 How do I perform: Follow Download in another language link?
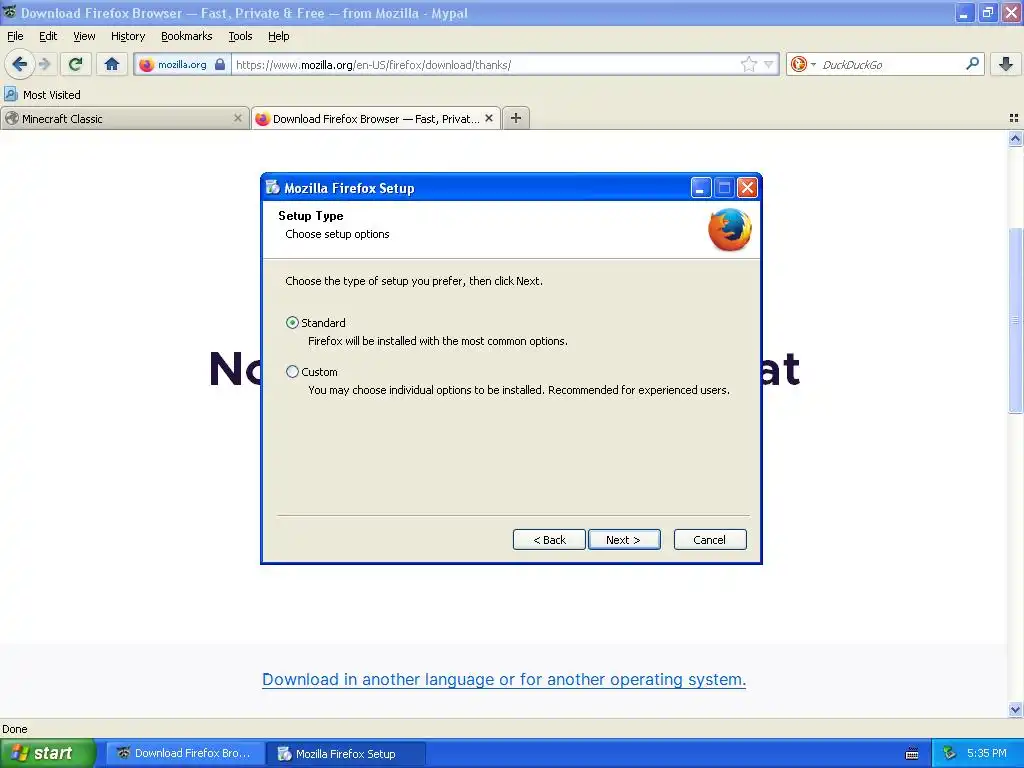504,679
